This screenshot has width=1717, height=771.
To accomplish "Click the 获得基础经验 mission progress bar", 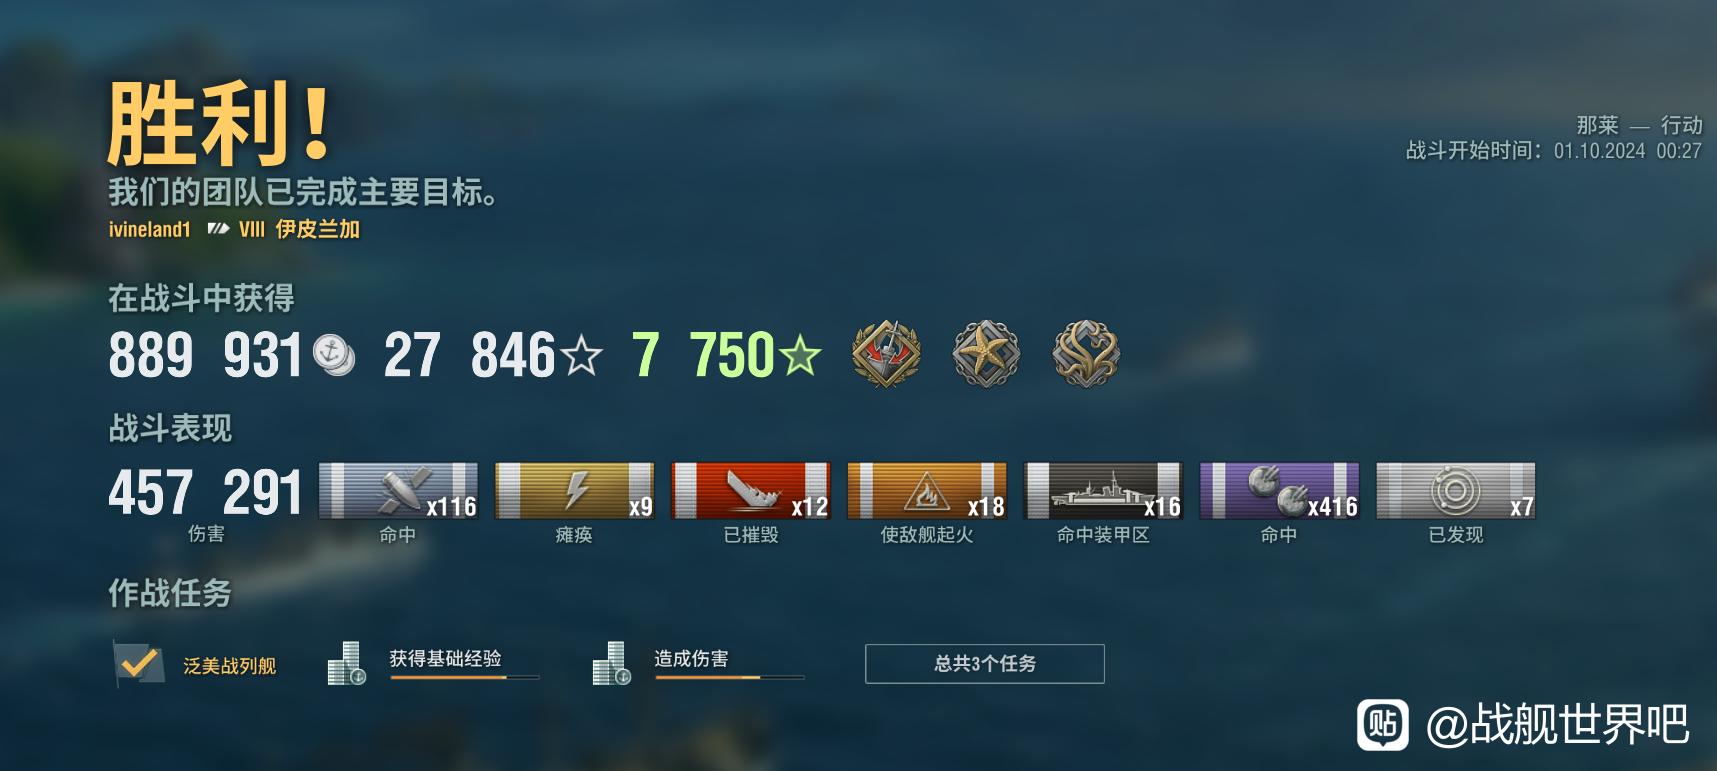I will (465, 678).
